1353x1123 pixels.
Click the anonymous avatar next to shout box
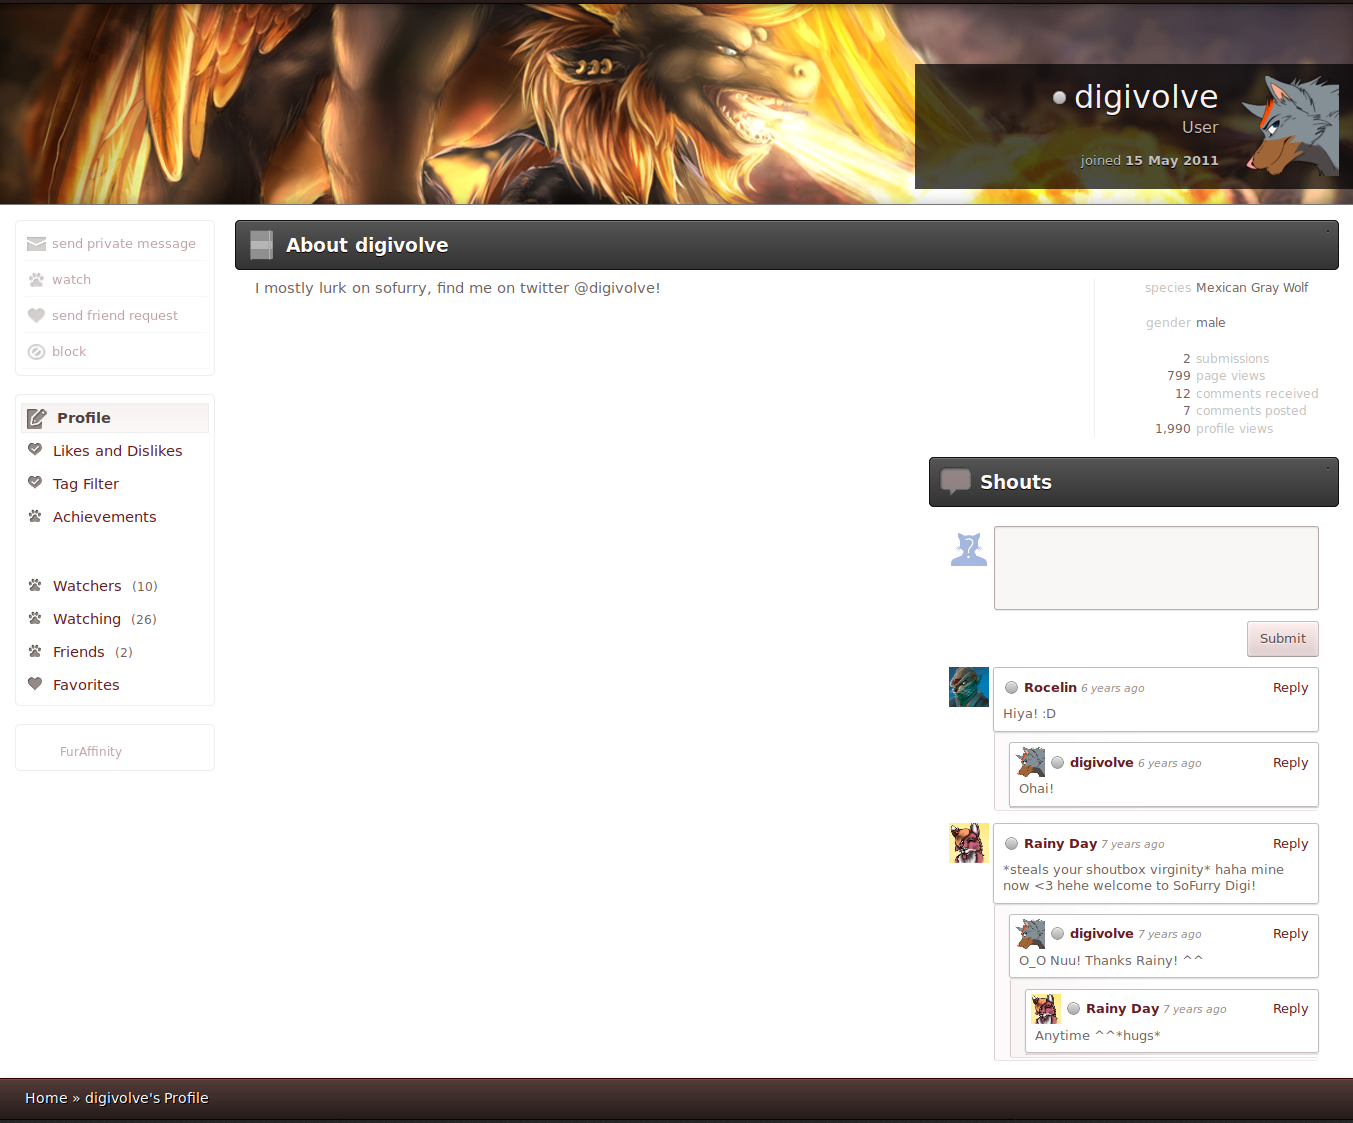(968, 548)
